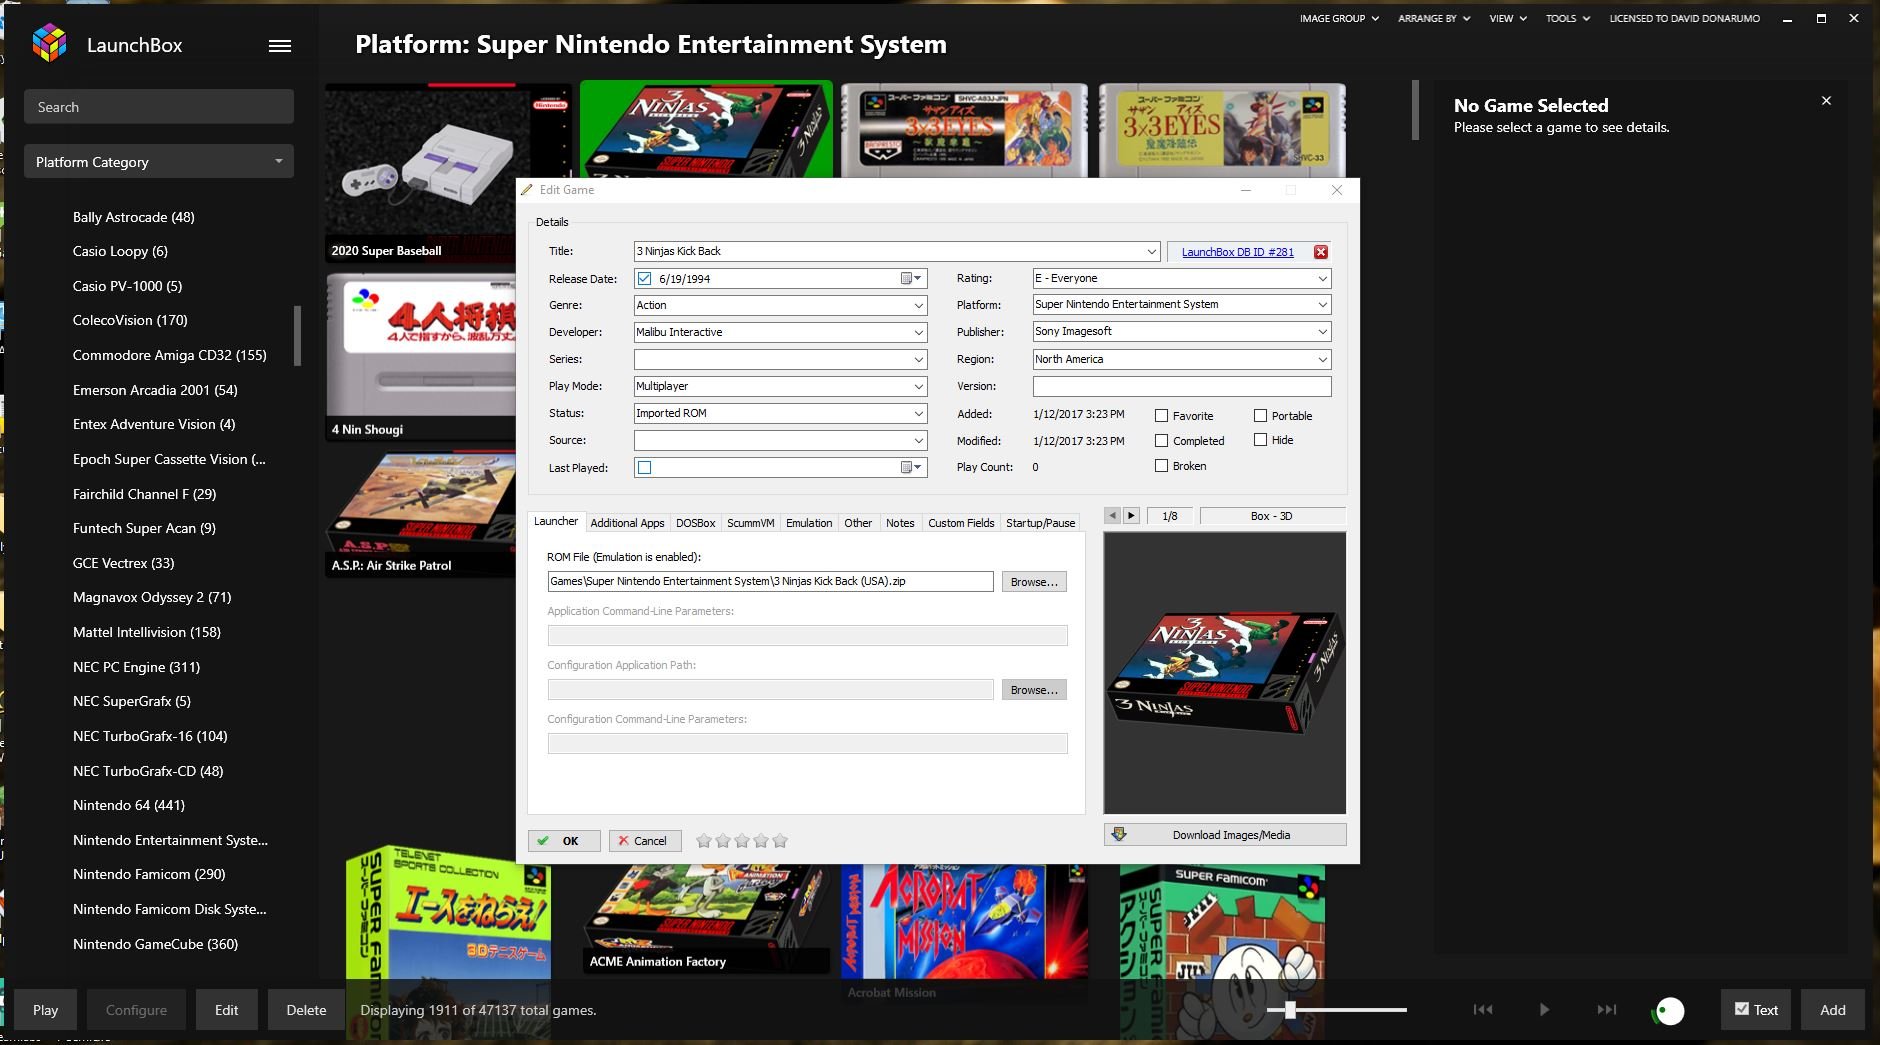Close the No Game Selected details panel
1880x1045 pixels.
coord(1826,101)
